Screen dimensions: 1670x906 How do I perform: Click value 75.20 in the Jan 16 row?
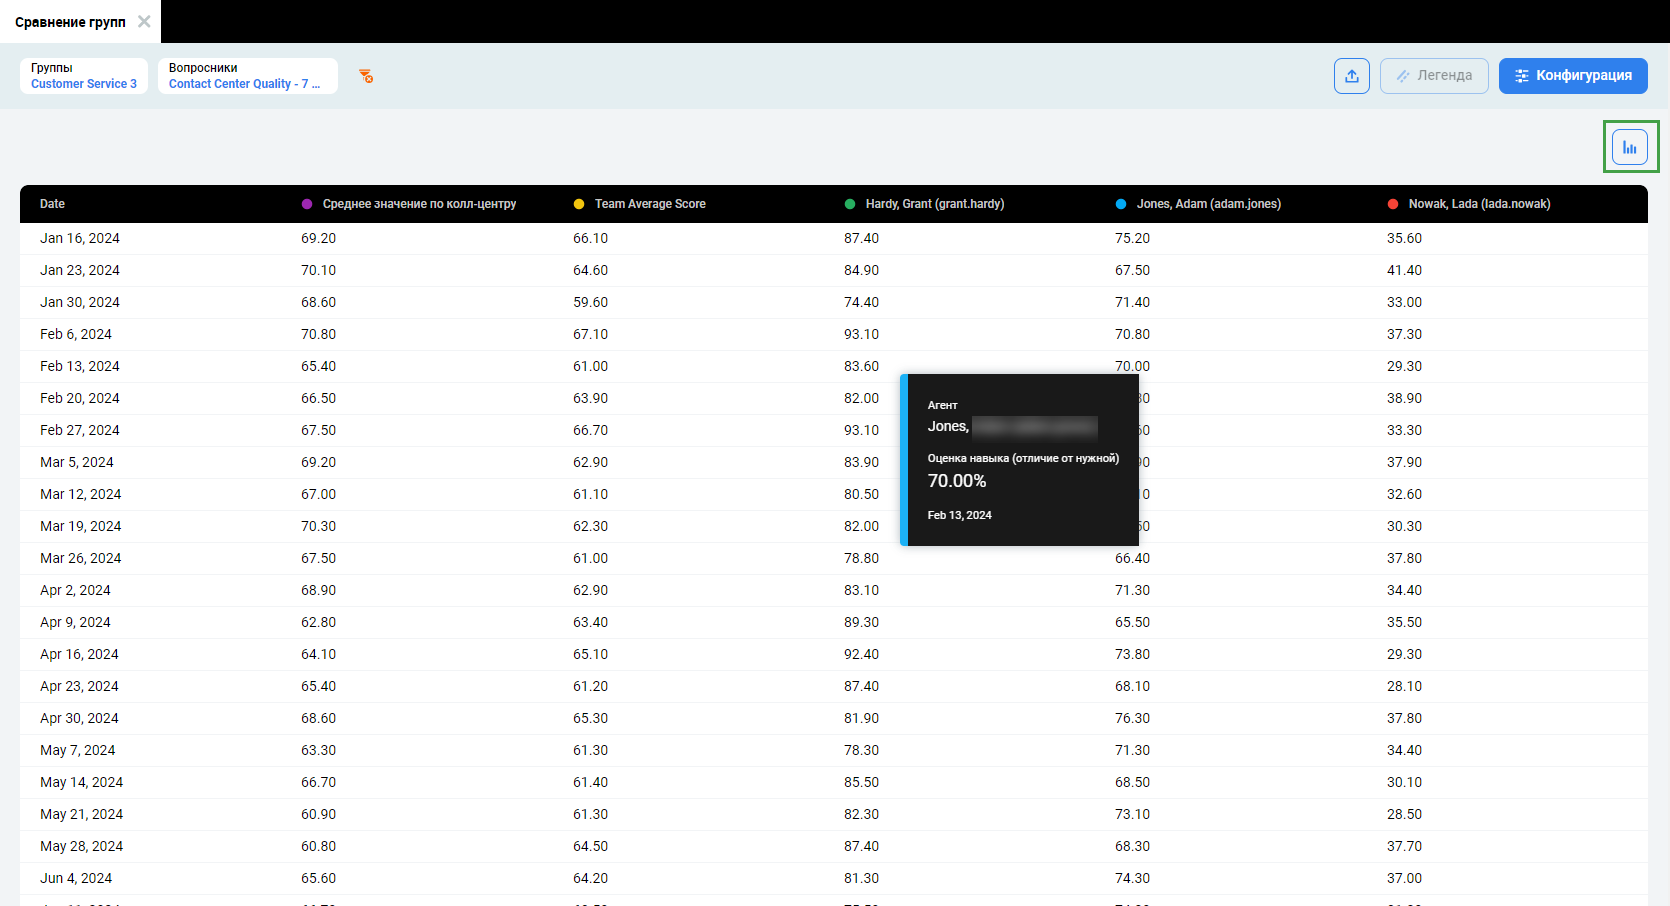tap(1132, 238)
